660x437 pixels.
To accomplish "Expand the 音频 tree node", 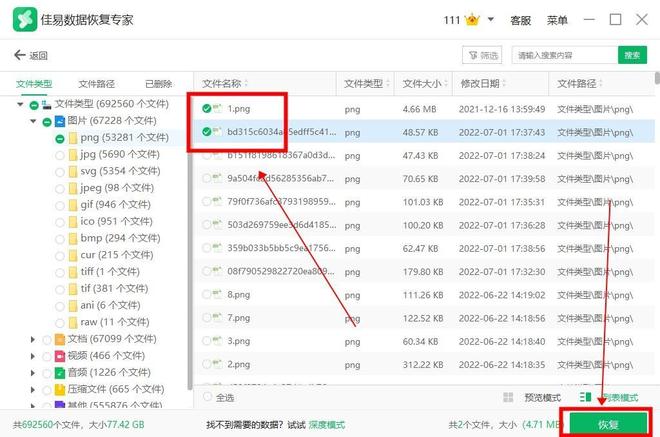I will click(33, 373).
